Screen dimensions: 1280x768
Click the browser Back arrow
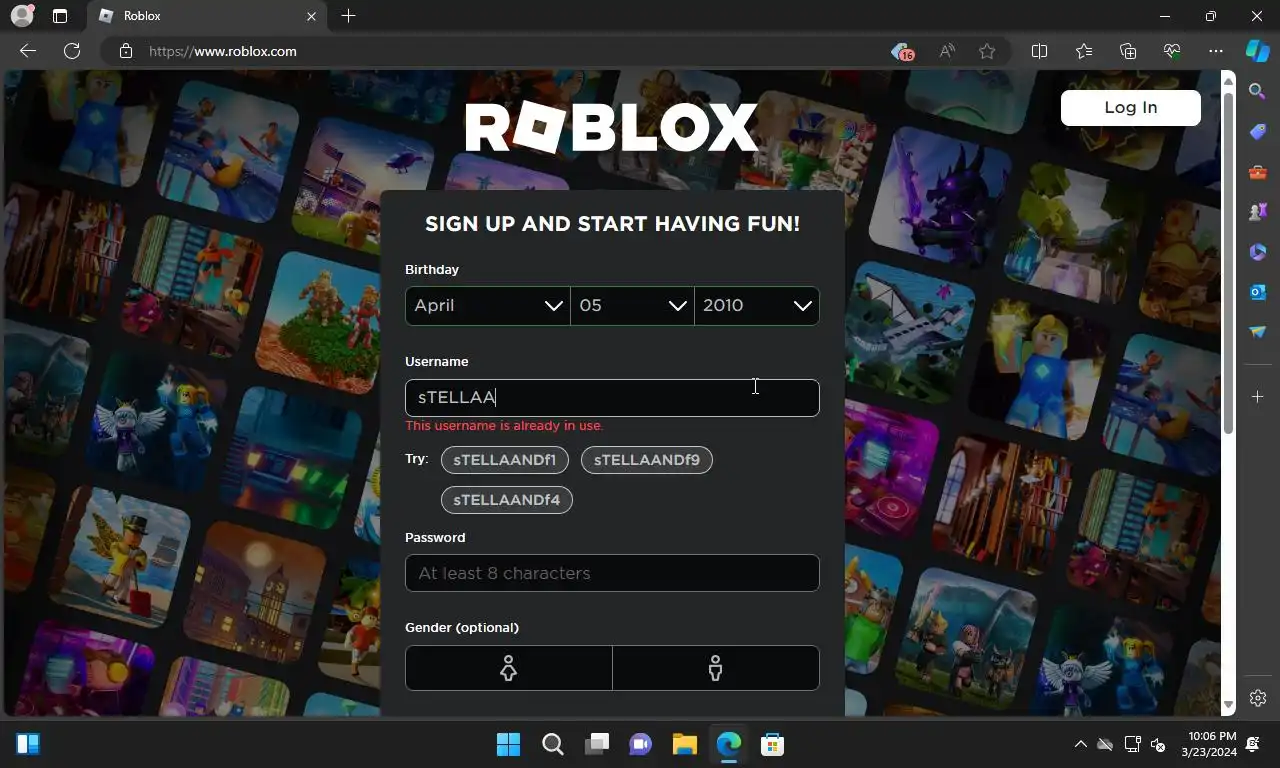coord(28,51)
